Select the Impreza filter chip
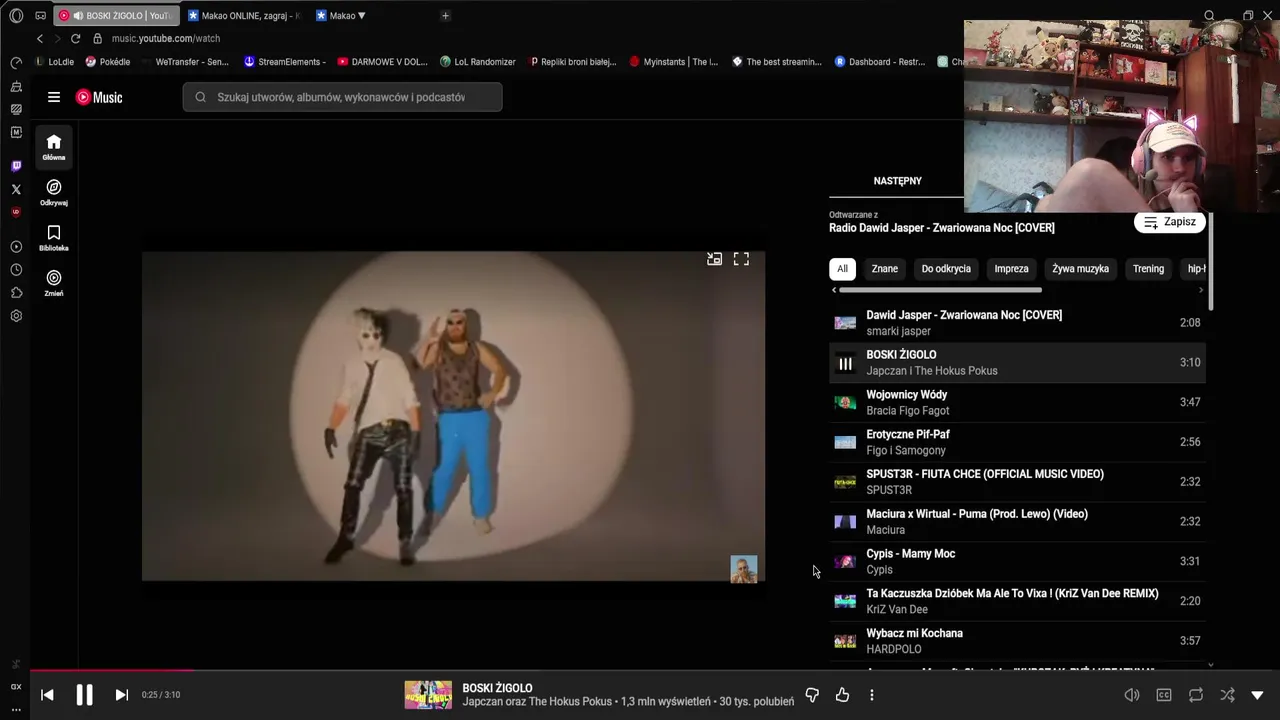Viewport: 1280px width, 720px height. click(x=1011, y=269)
